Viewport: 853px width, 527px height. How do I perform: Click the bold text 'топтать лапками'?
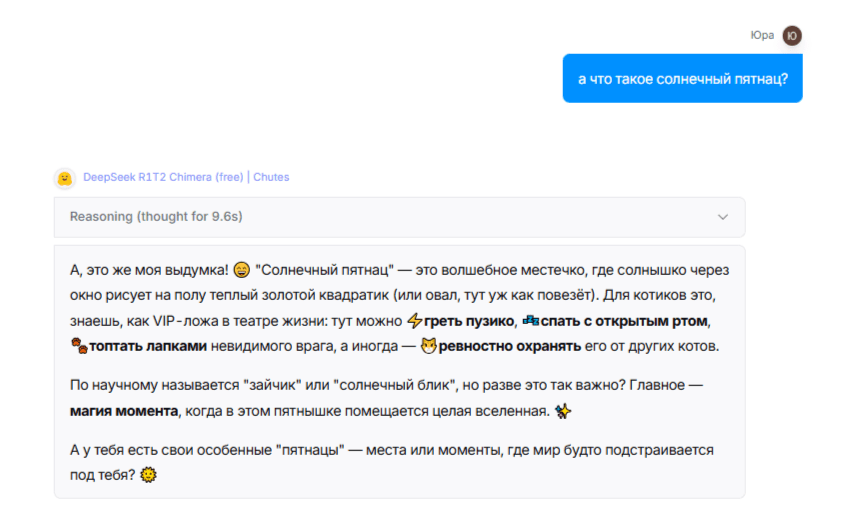point(147,346)
